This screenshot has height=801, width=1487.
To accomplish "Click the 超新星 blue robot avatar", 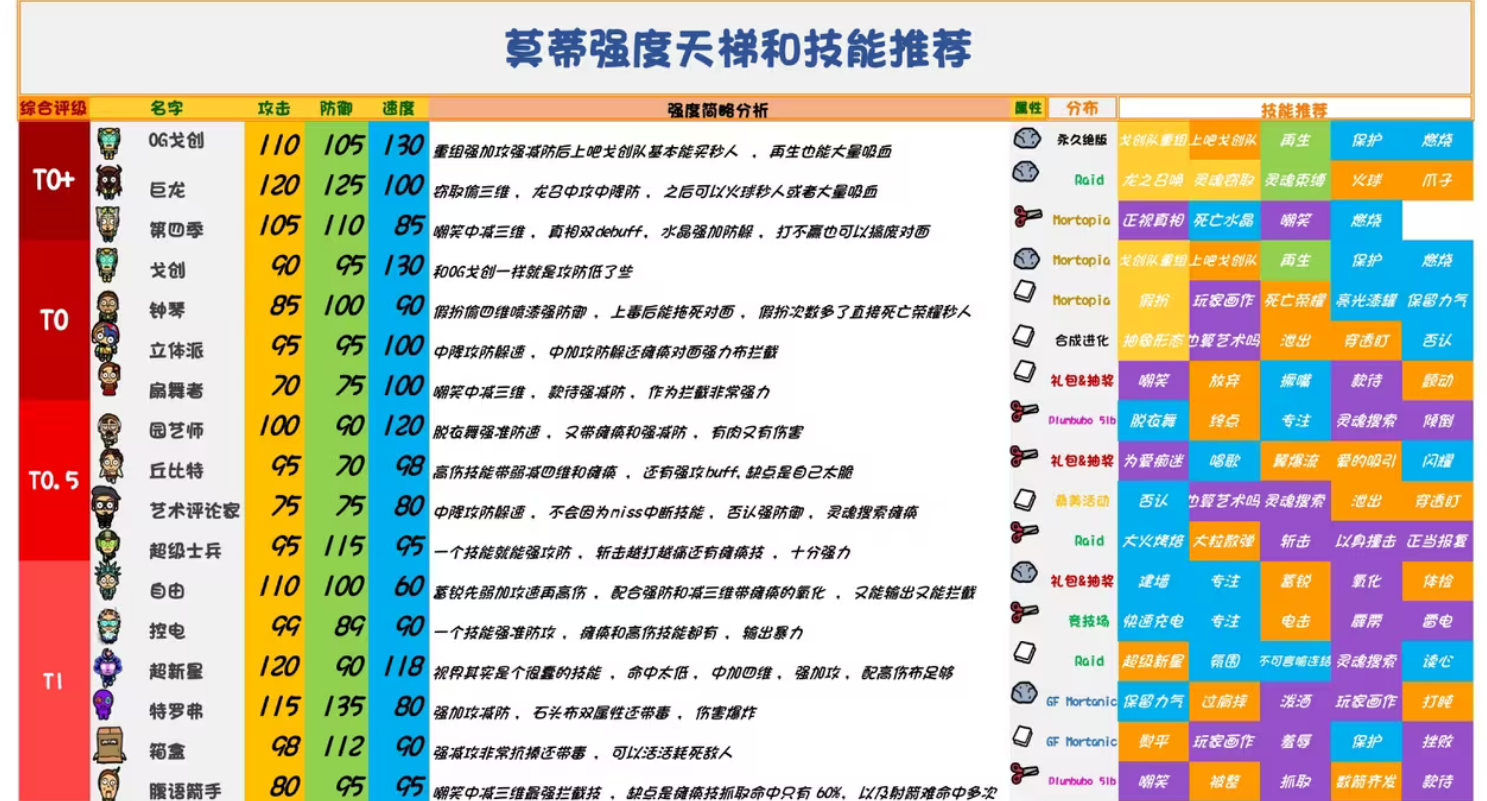I will pyautogui.click(x=107, y=667).
